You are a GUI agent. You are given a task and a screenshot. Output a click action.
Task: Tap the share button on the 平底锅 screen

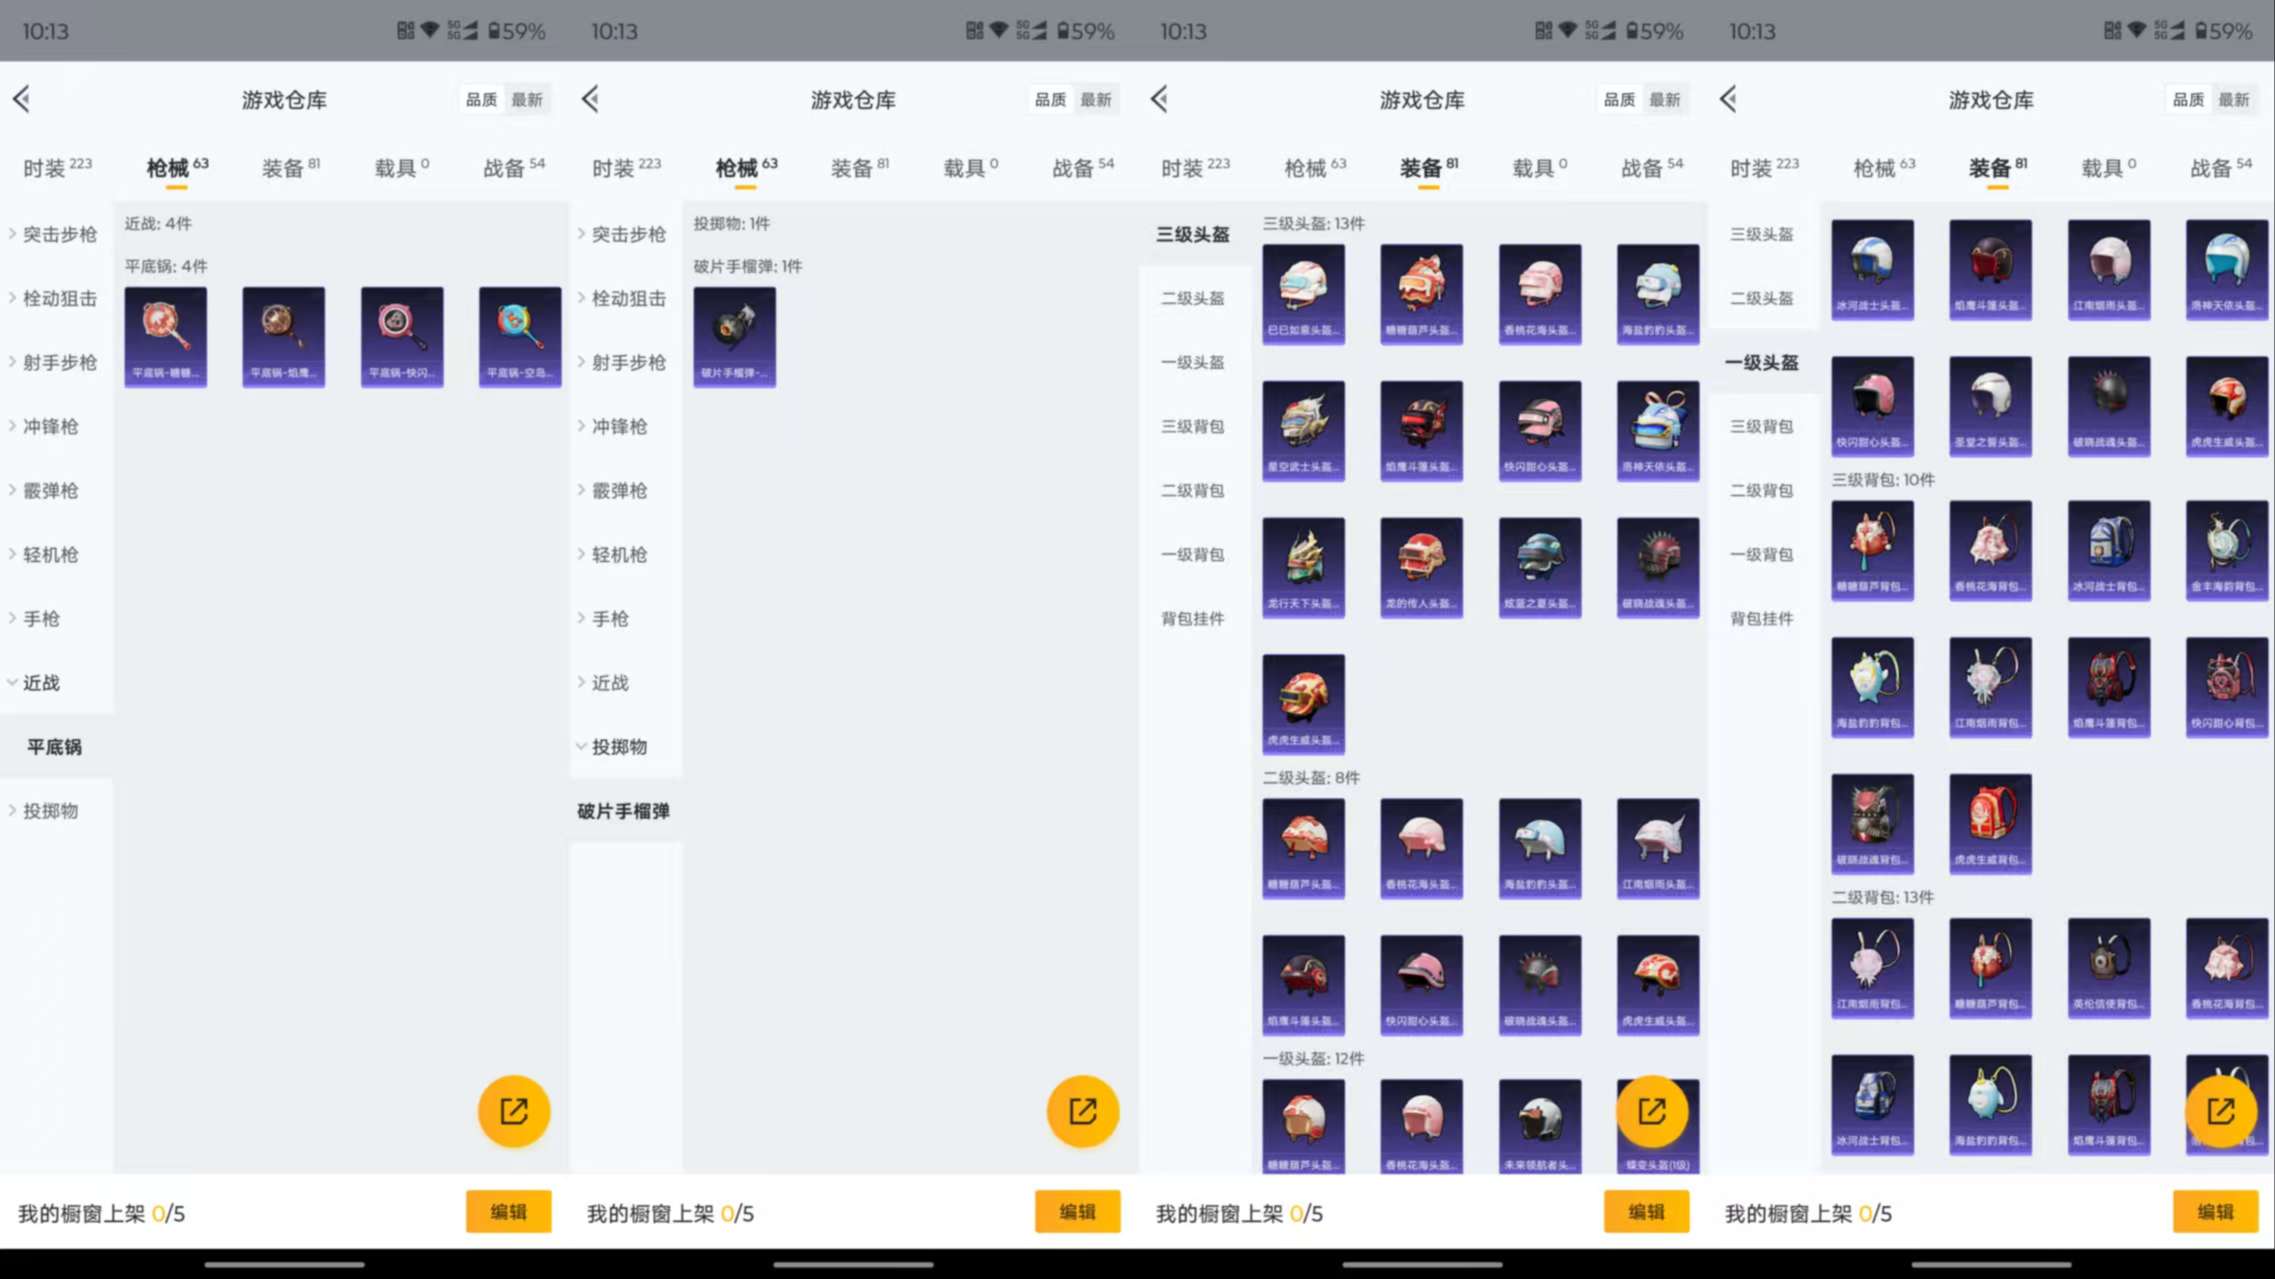(x=514, y=1111)
